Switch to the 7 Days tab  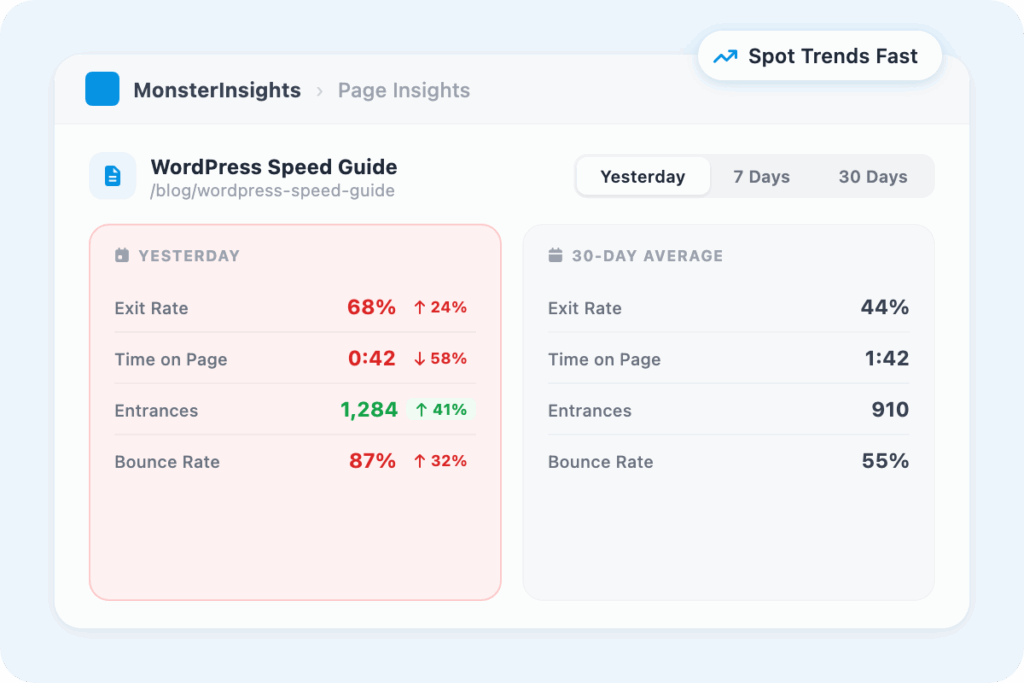click(x=761, y=177)
